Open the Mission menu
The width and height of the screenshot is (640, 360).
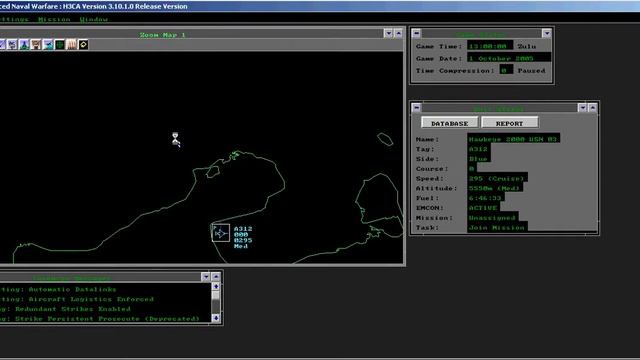54,19
